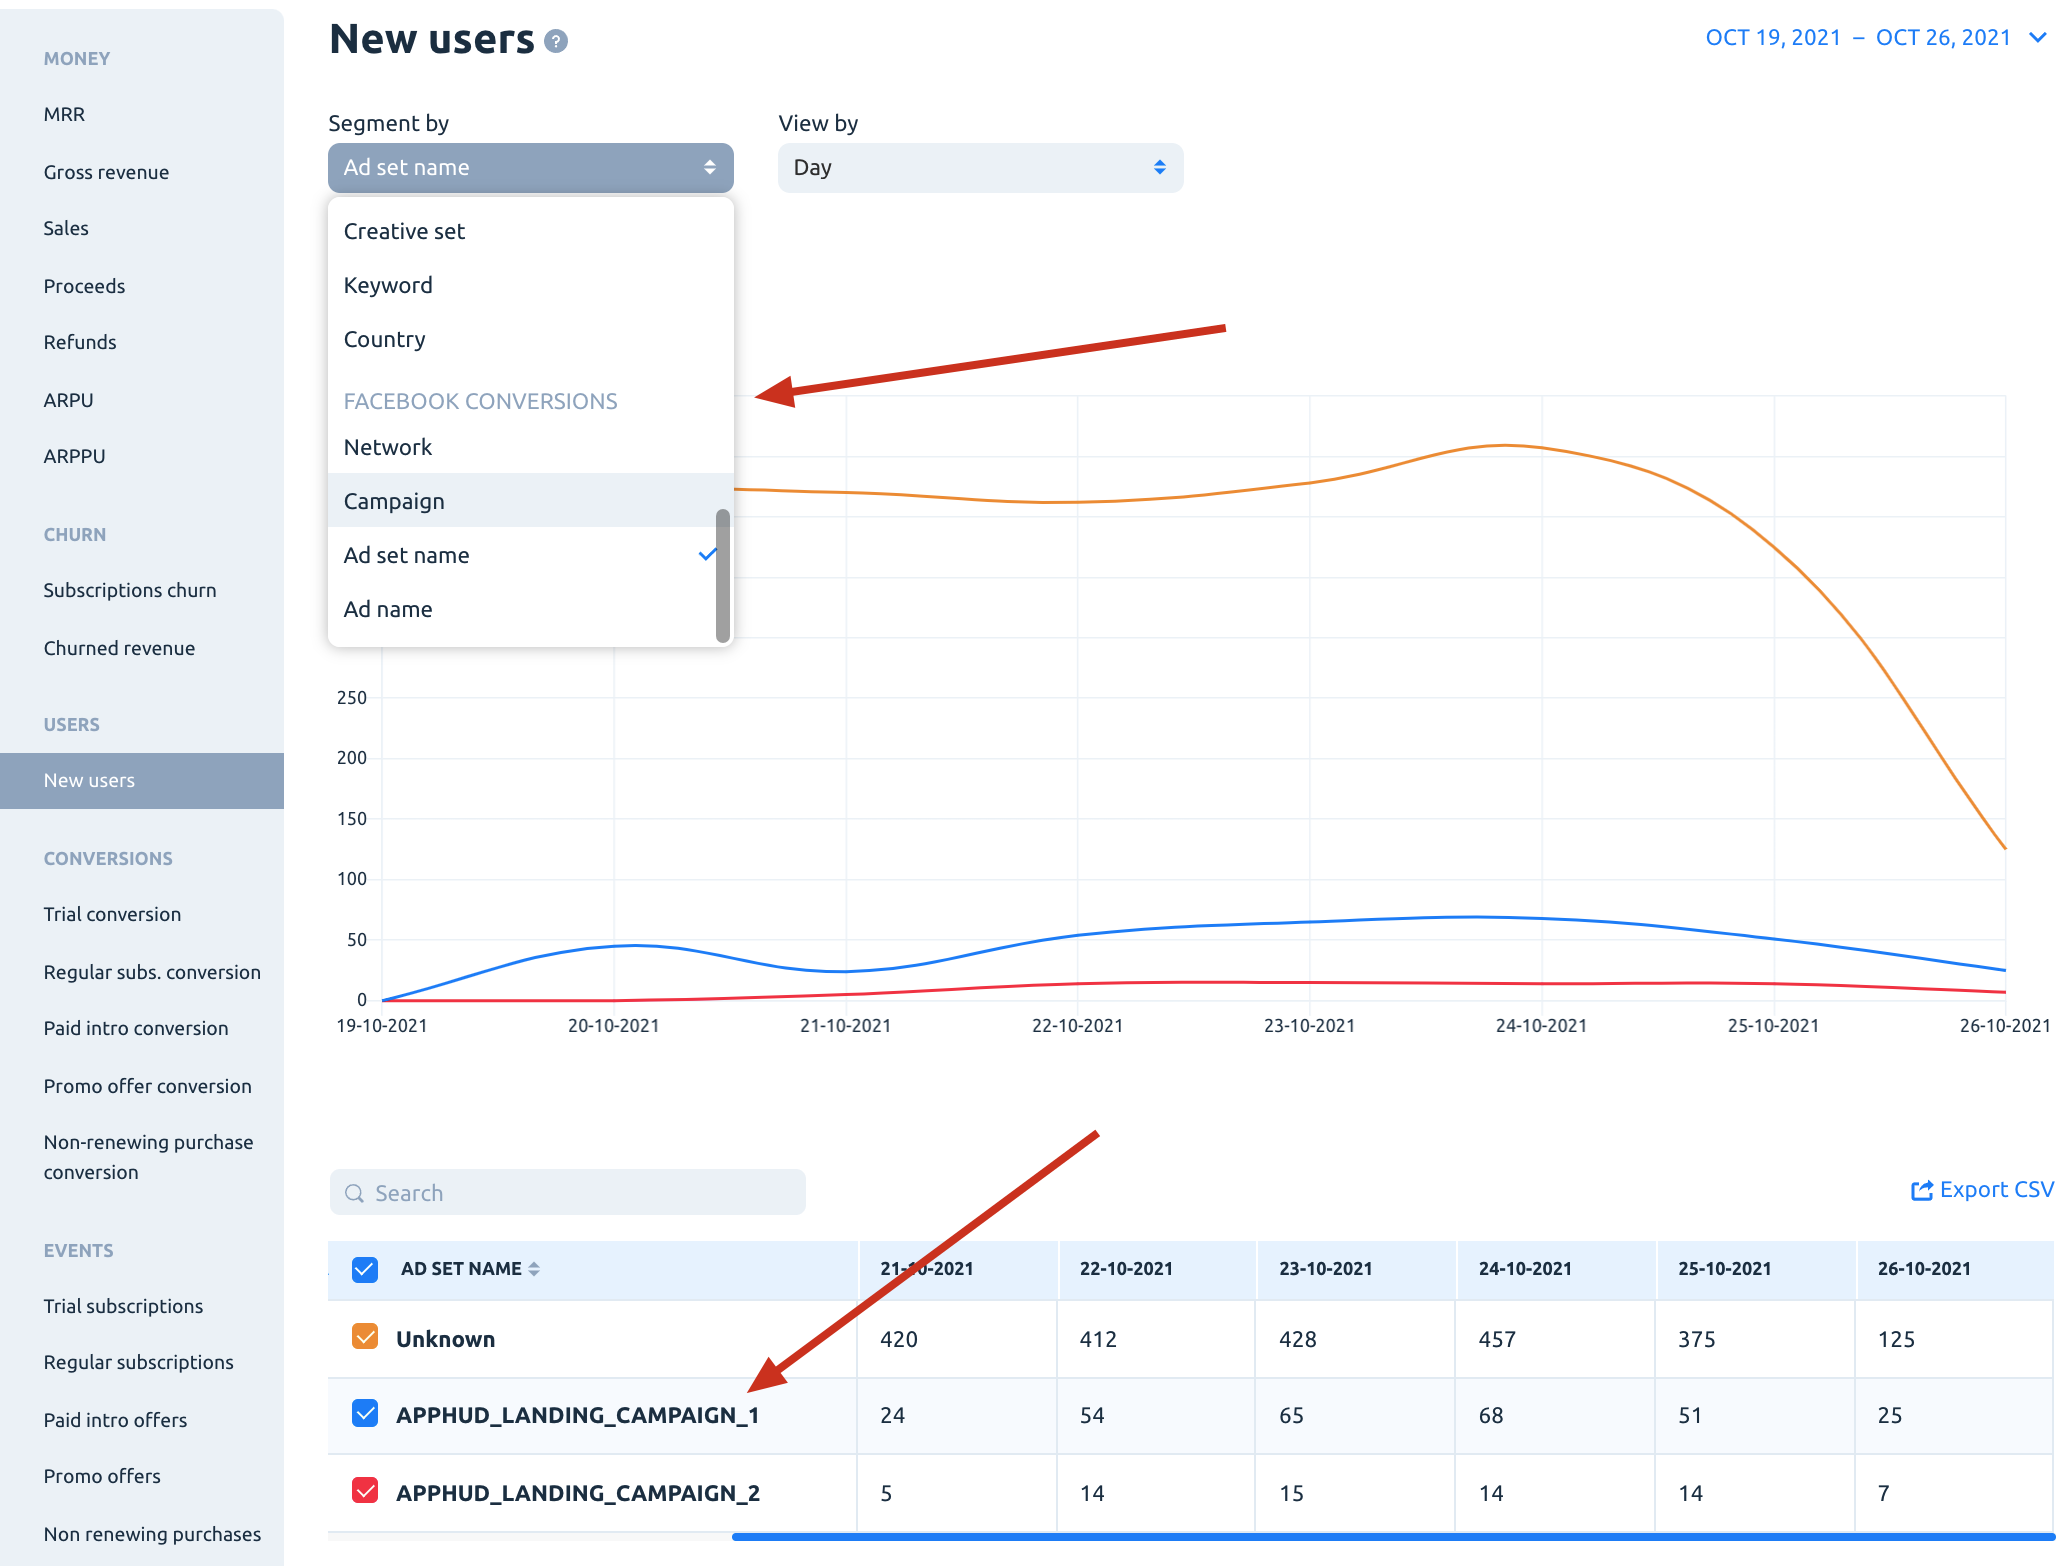The width and height of the screenshot is (2068, 1566).
Task: Open Trial conversion in the sidebar
Action: click(x=112, y=914)
